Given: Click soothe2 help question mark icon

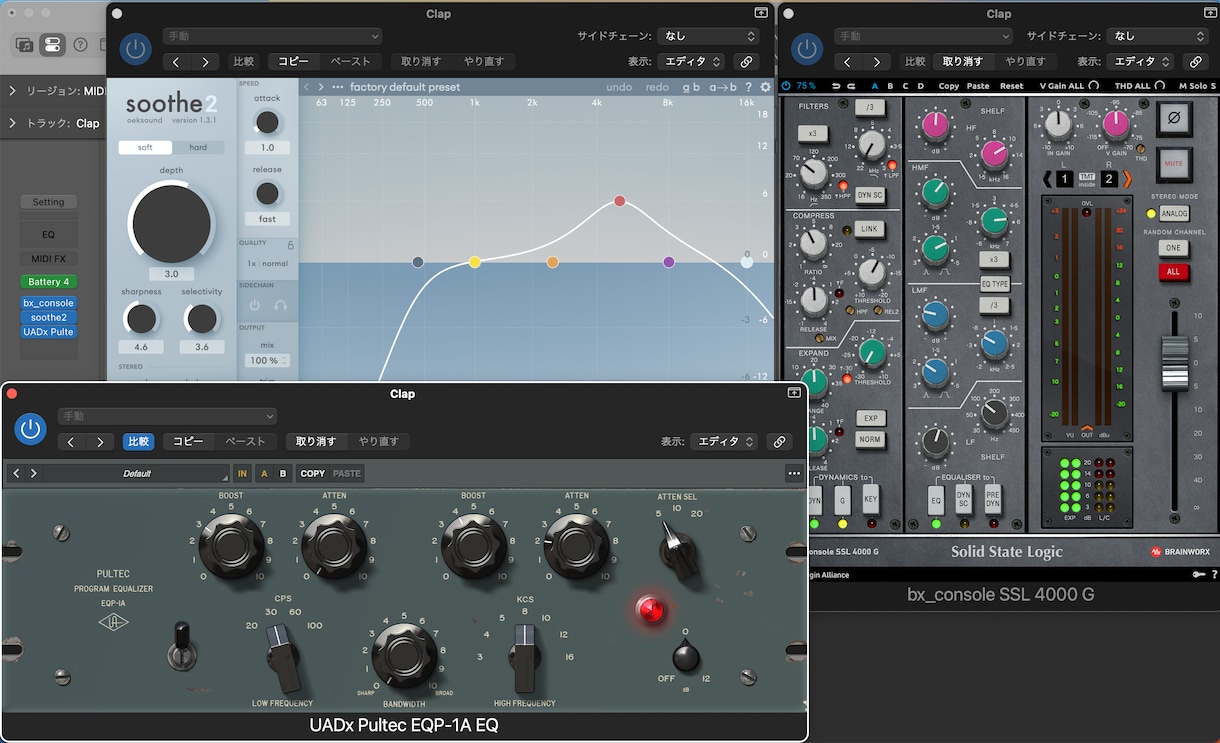Looking at the screenshot, I should [748, 87].
